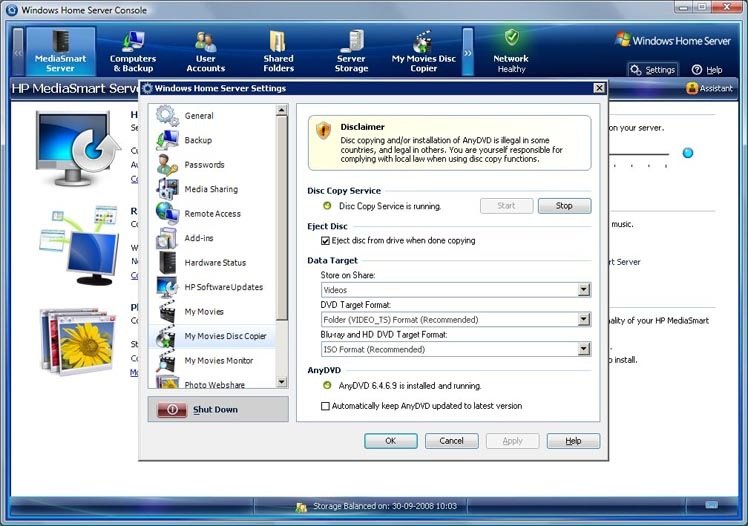Viewport: 748px width, 526px height.
Task: Select the HP Software Updates icon
Action: point(167,287)
